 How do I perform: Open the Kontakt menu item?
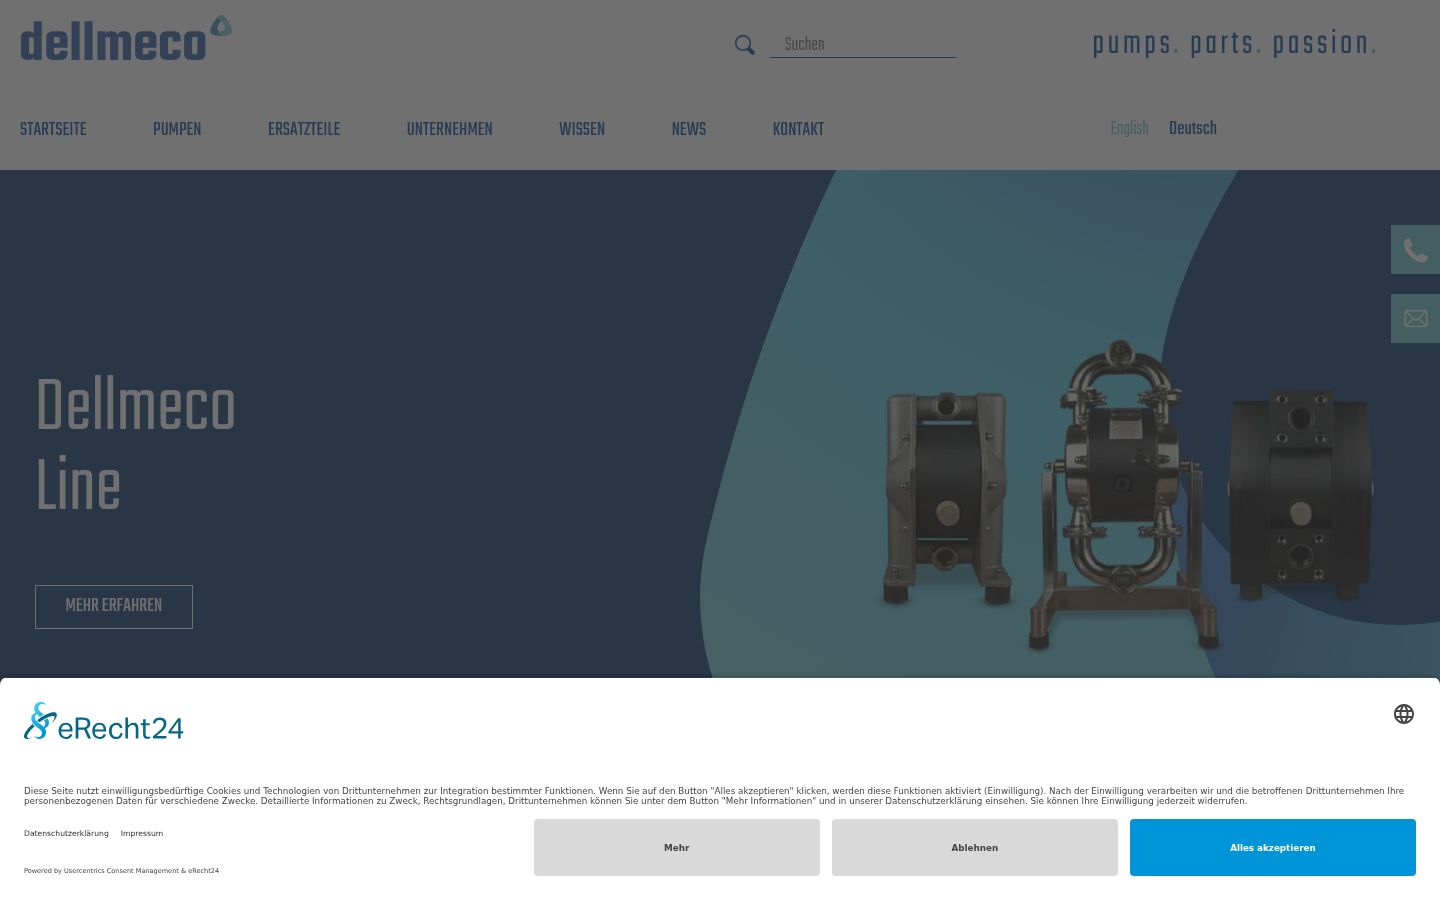pos(798,129)
